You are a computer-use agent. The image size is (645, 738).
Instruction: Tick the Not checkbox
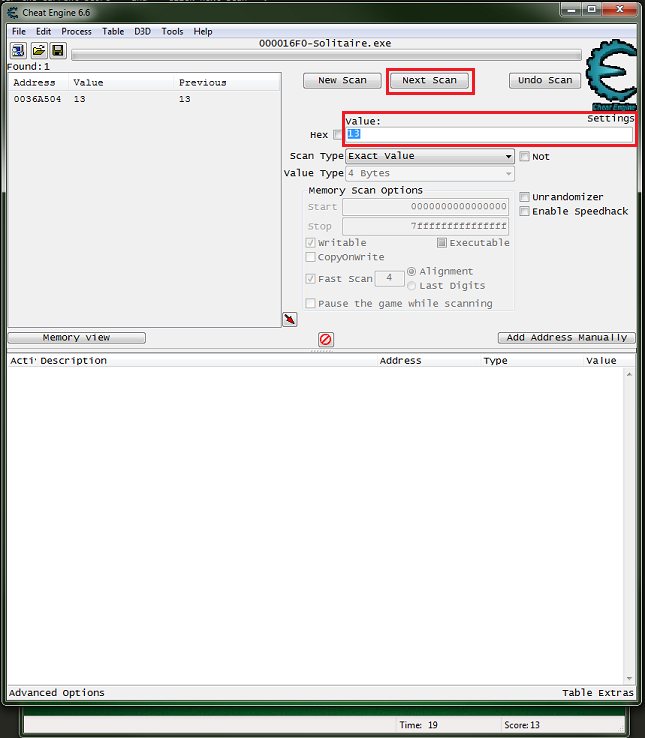pyautogui.click(x=524, y=157)
